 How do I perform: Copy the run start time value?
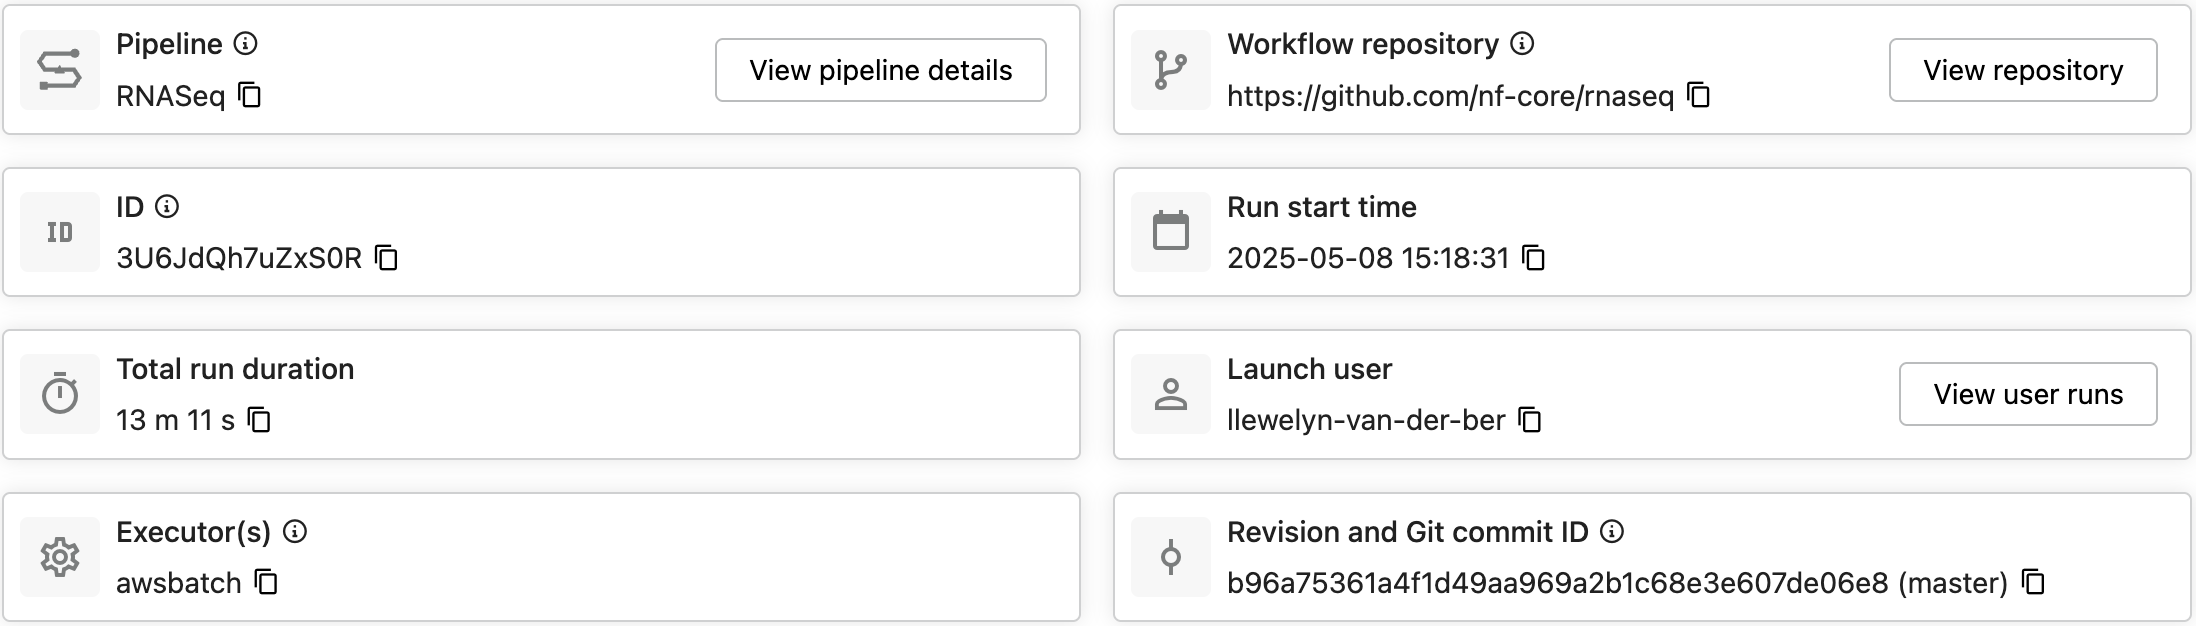[x=1534, y=258]
